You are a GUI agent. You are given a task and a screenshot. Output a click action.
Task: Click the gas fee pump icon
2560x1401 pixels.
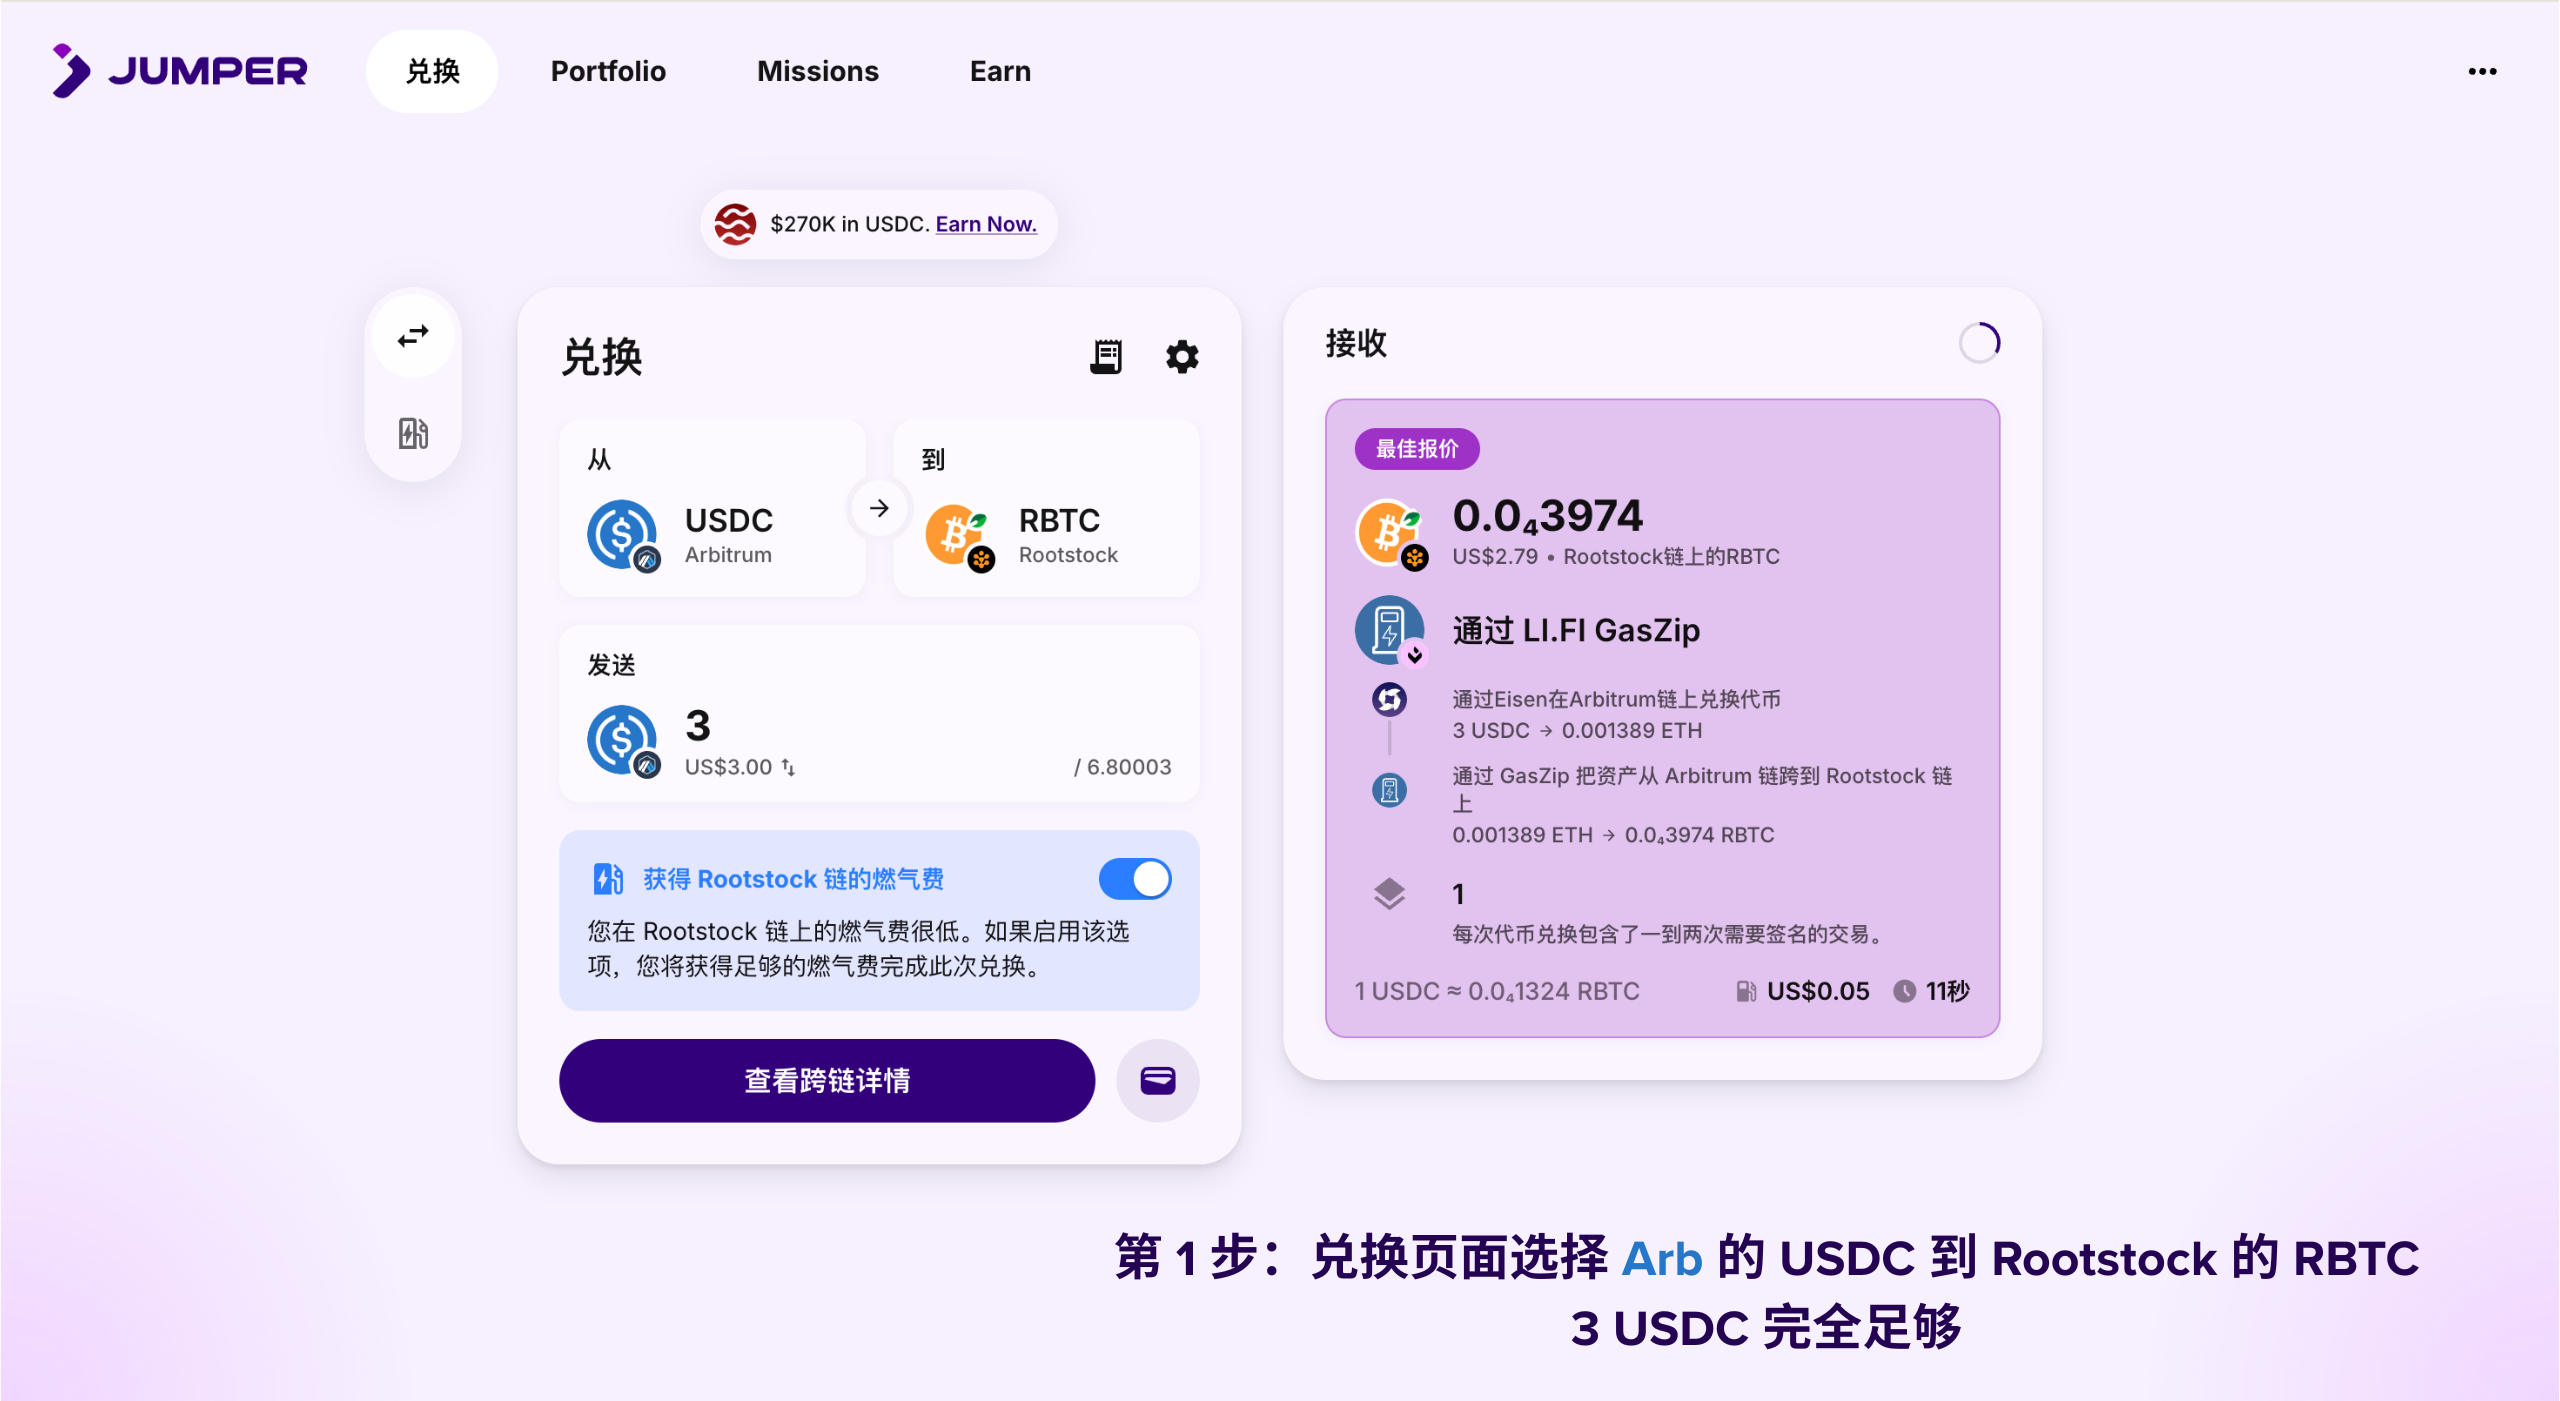(x=1746, y=991)
